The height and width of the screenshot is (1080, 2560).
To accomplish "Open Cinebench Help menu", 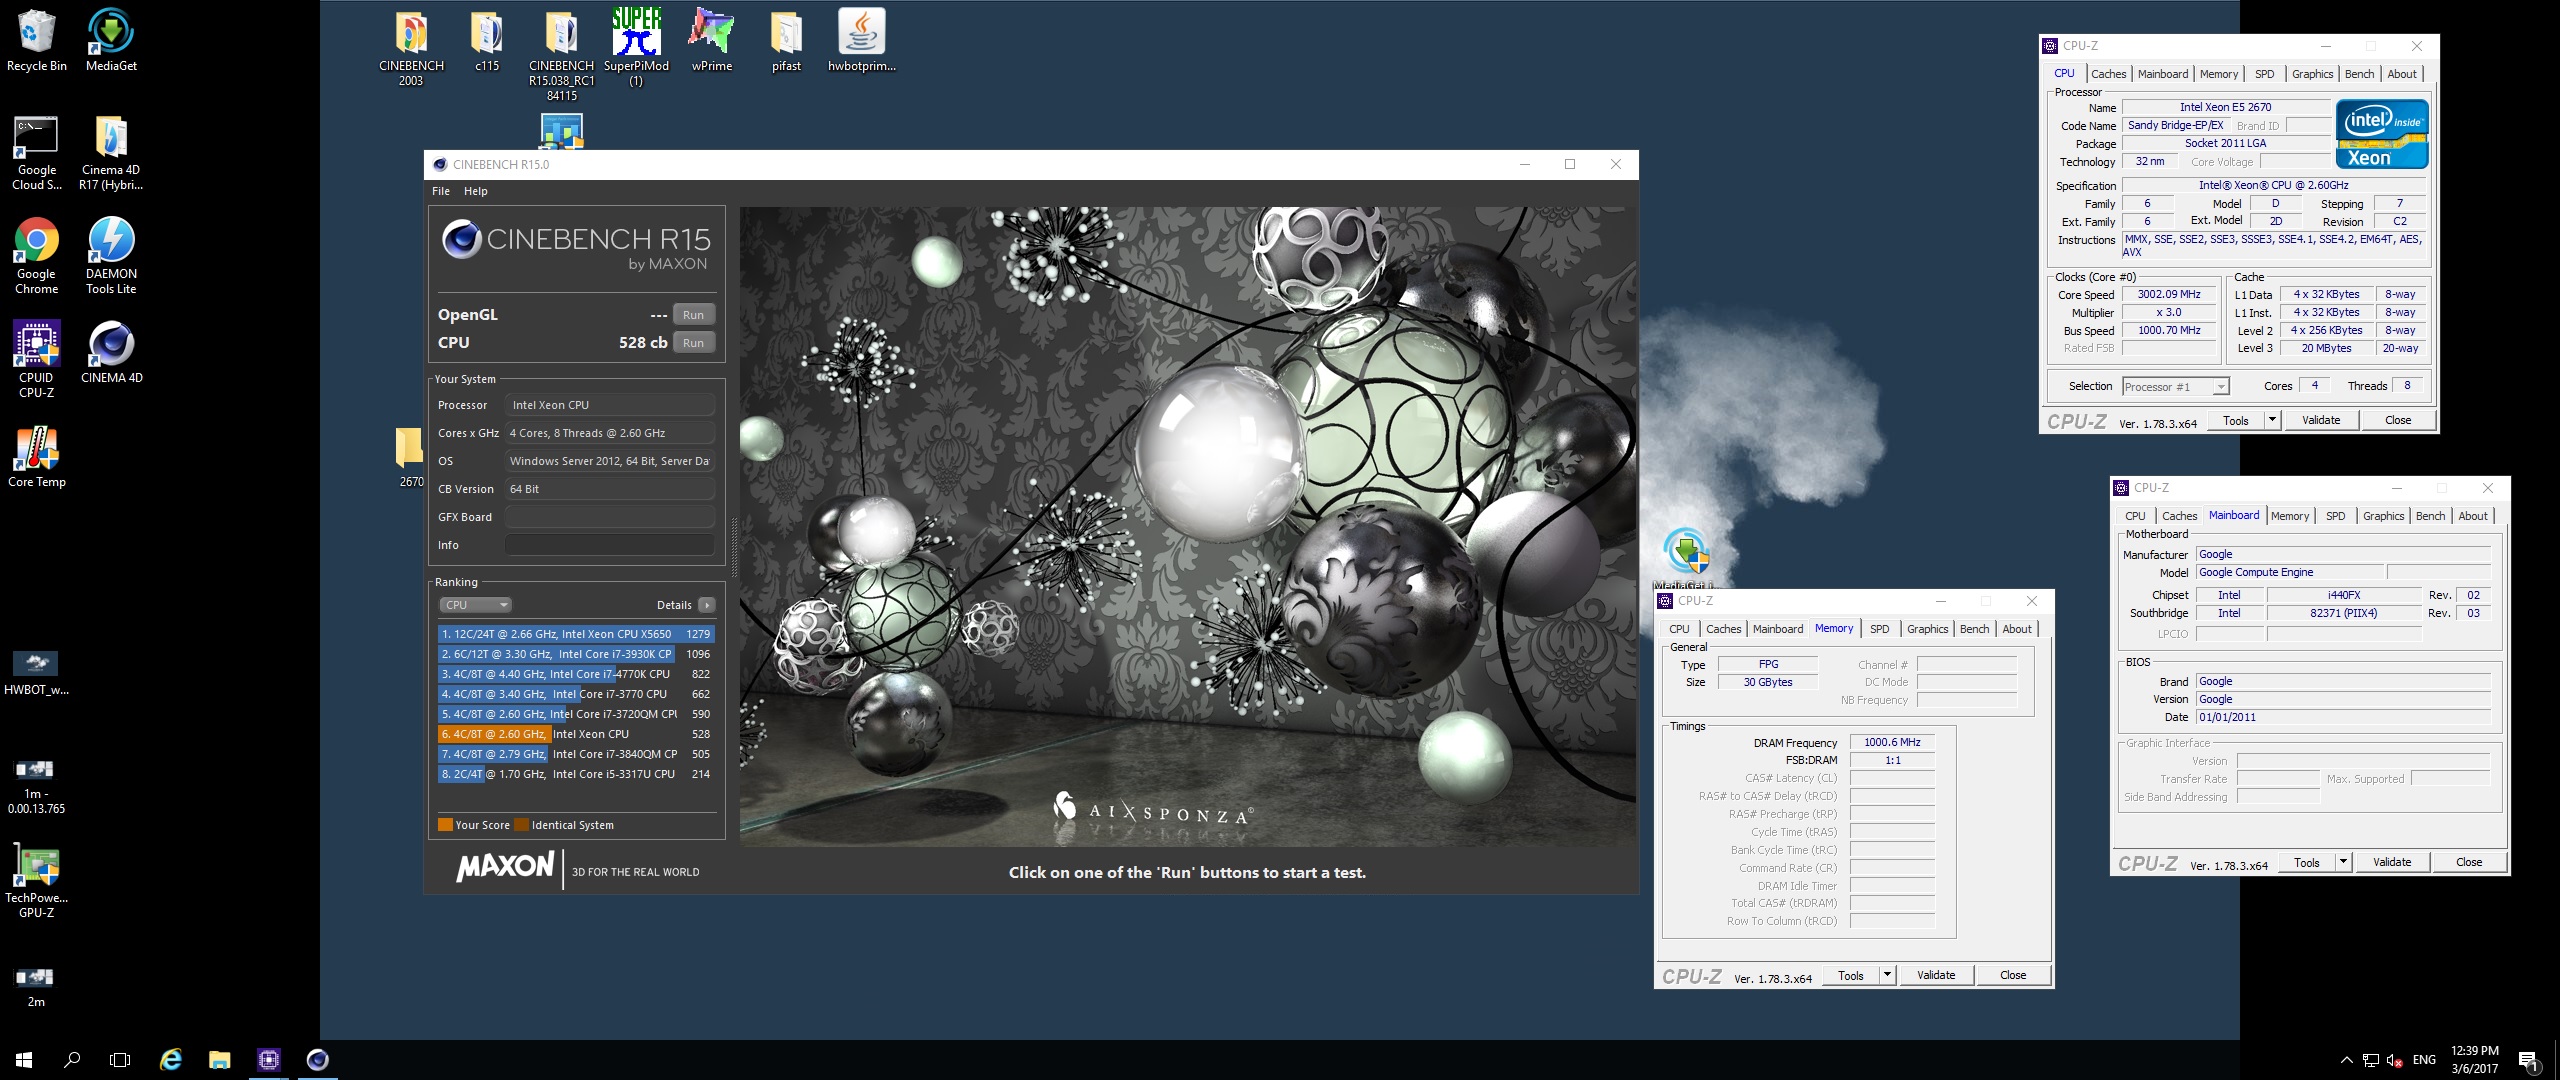I will pos(476,191).
